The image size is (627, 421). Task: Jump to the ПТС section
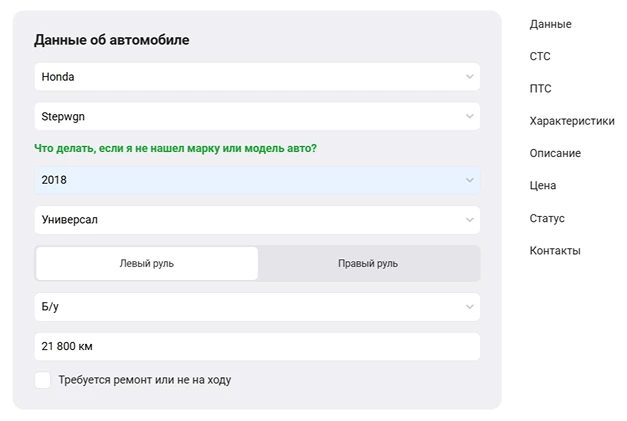pos(540,89)
